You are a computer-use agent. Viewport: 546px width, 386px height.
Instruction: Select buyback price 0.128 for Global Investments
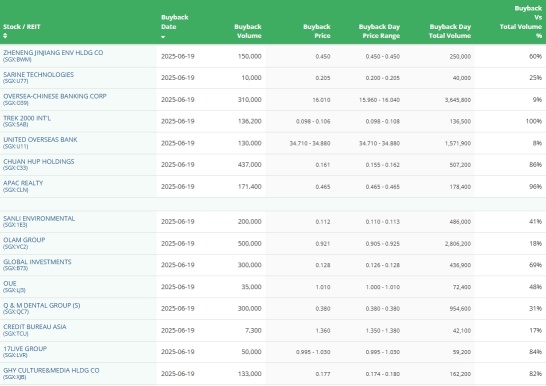click(323, 265)
